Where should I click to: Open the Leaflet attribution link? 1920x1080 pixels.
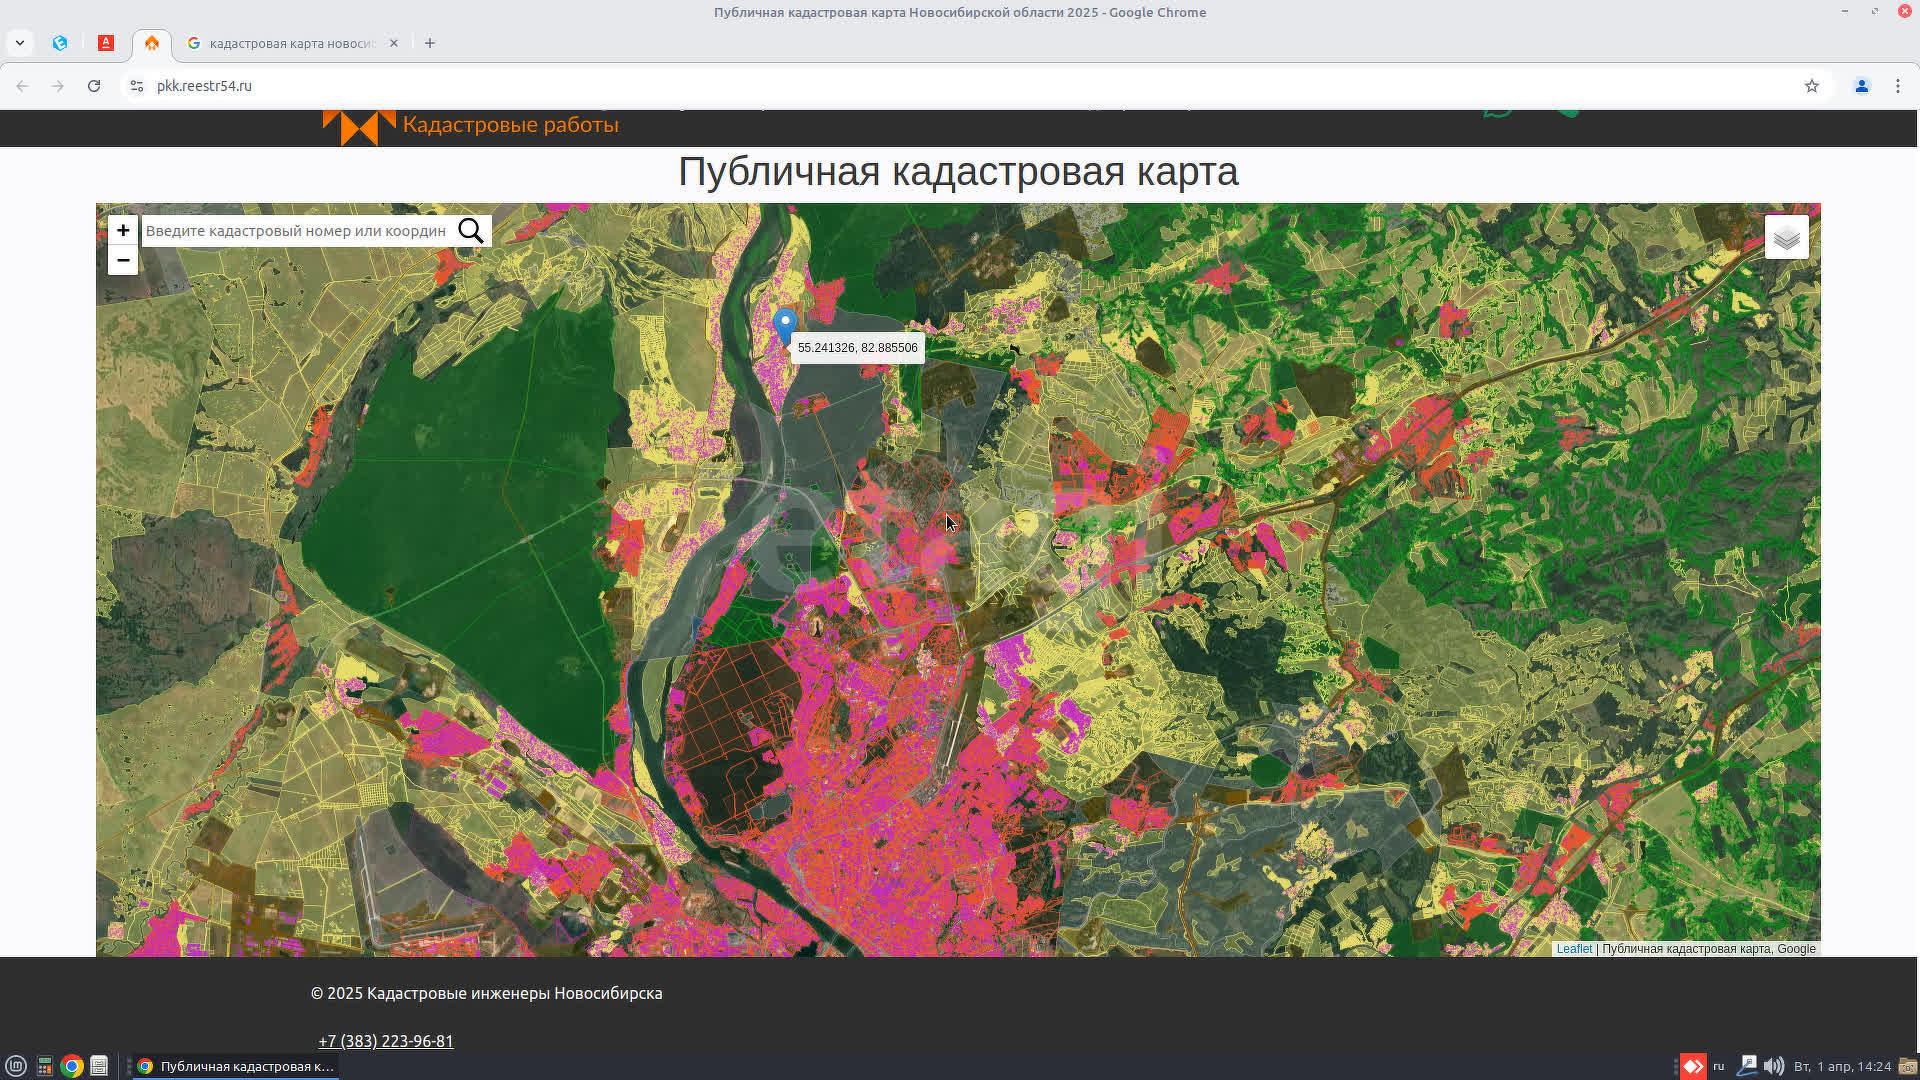click(x=1573, y=949)
